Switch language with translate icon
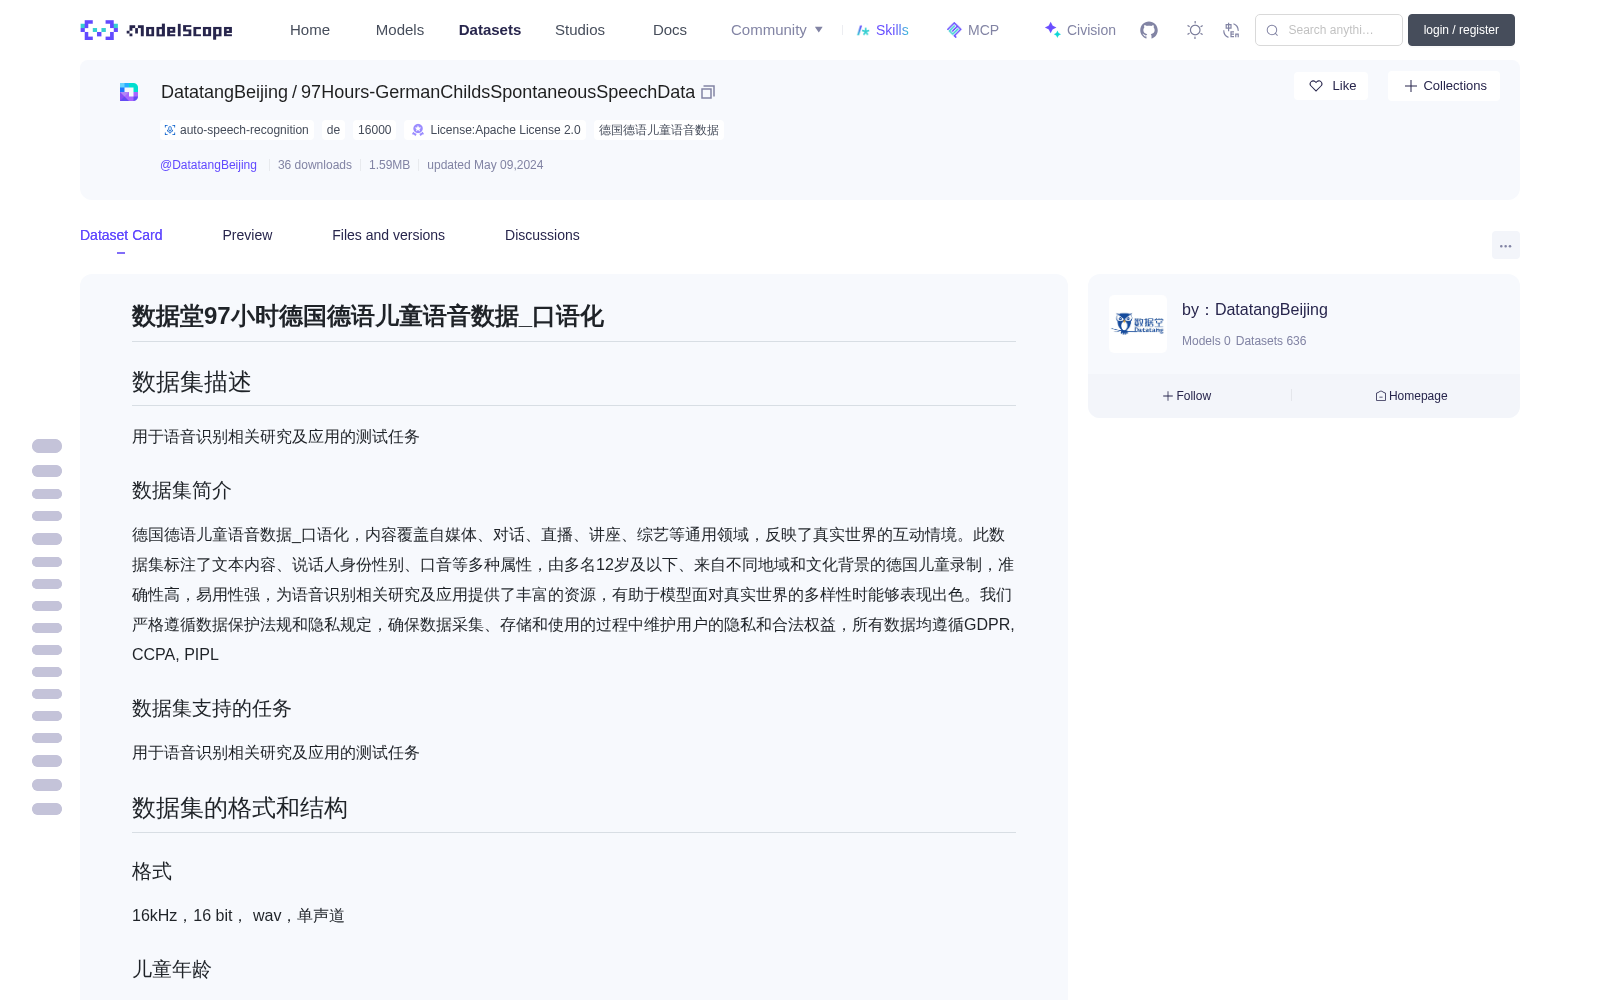1600x1000 pixels. coord(1231,30)
